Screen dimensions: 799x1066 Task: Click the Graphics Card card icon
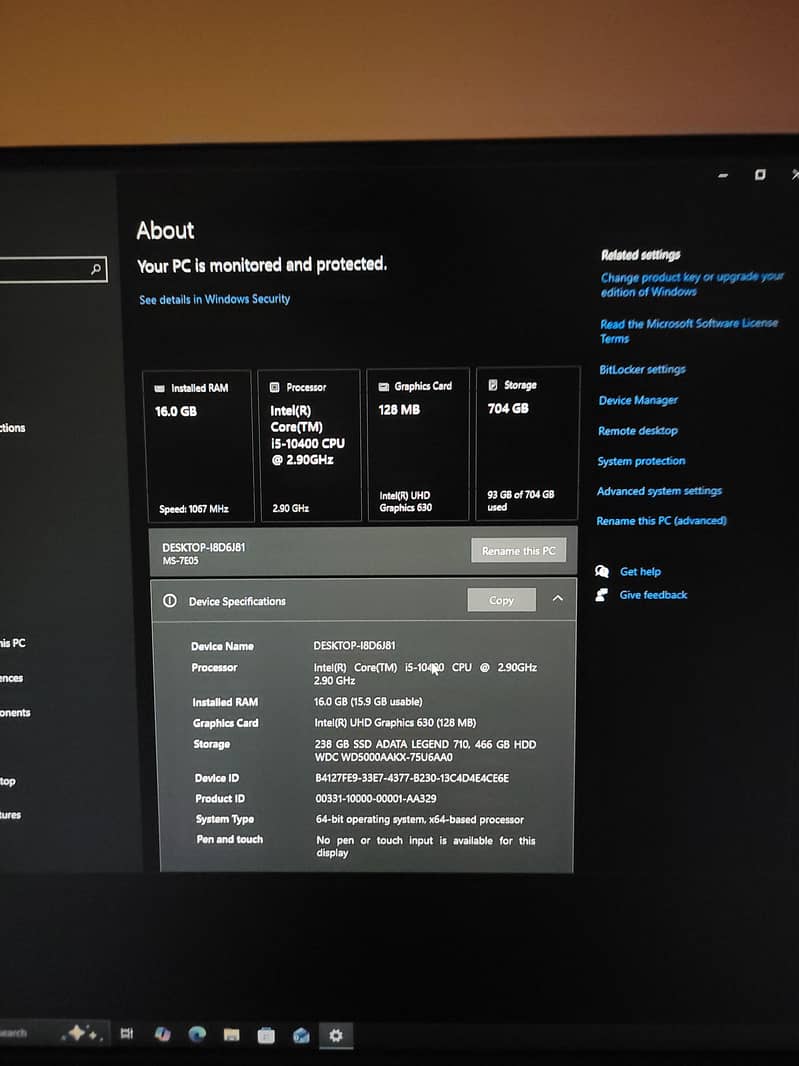[x=383, y=386]
